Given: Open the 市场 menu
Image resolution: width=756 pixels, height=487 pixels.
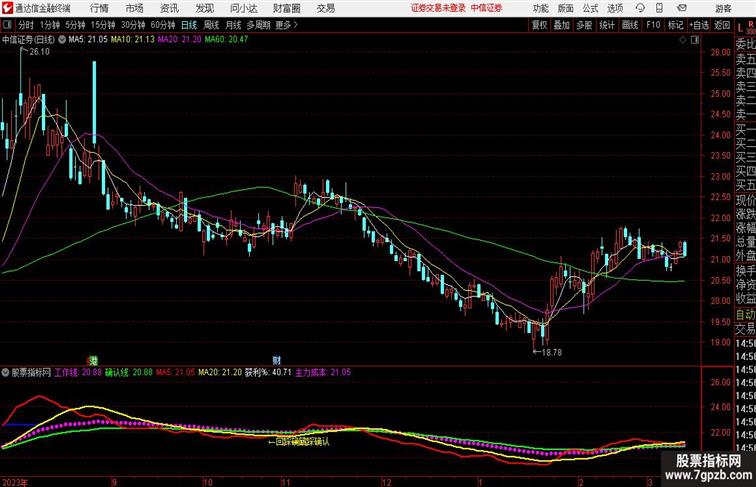Looking at the screenshot, I should 135,8.
